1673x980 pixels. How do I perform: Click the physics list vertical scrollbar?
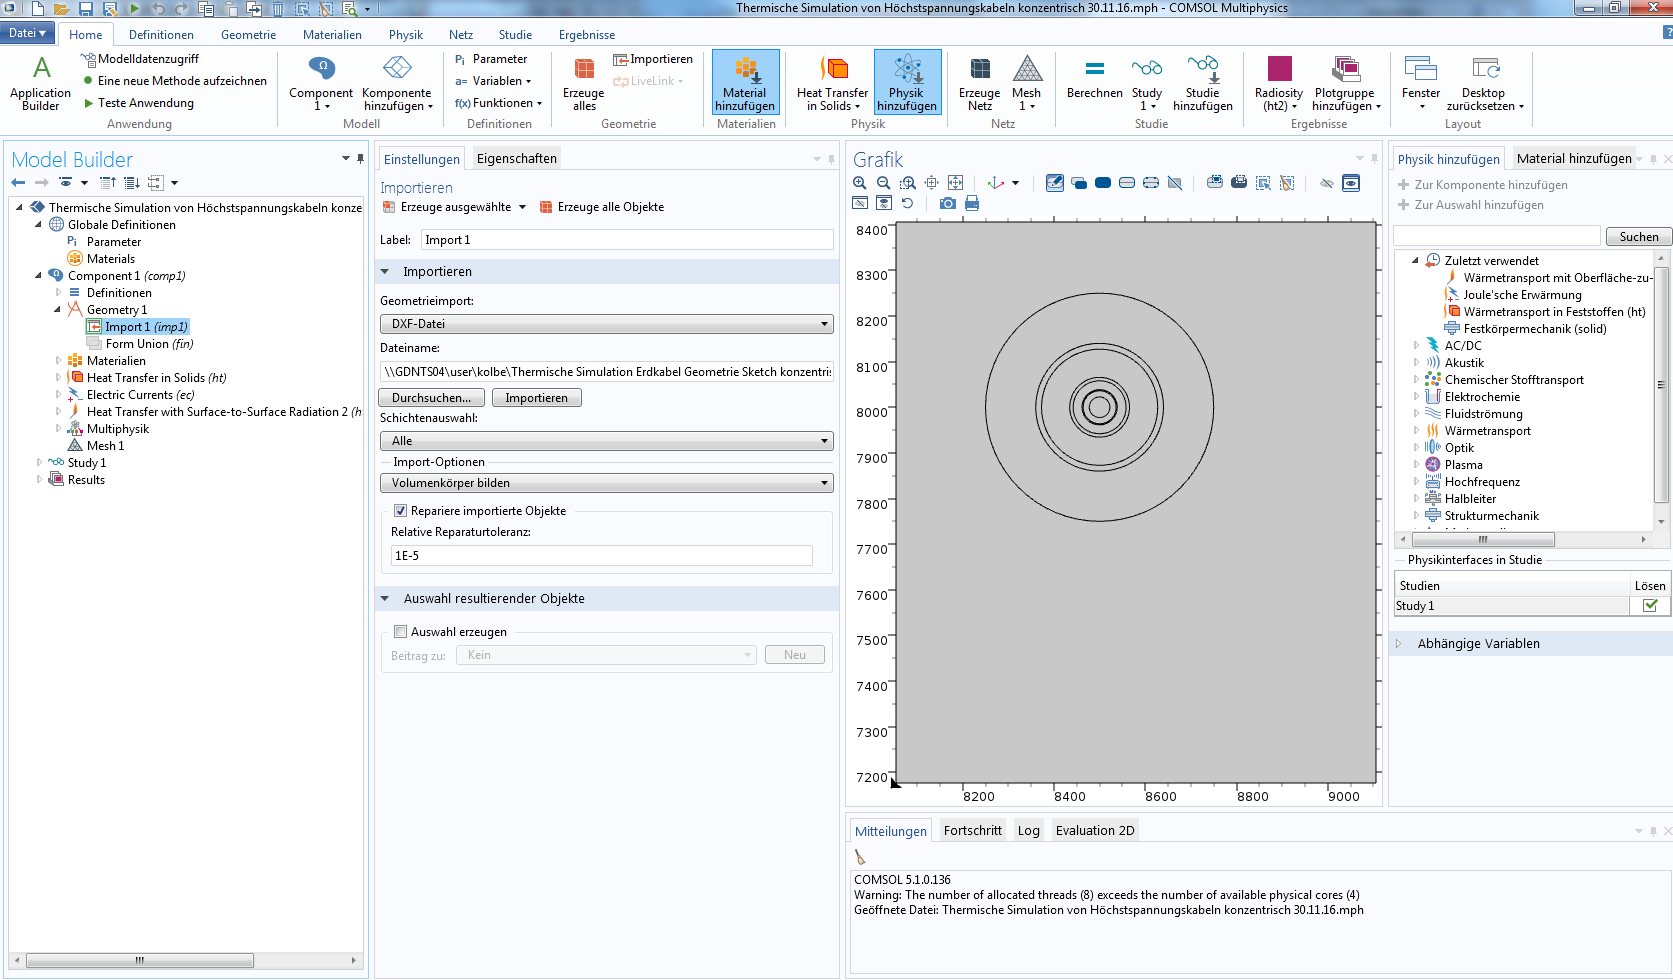click(1662, 386)
